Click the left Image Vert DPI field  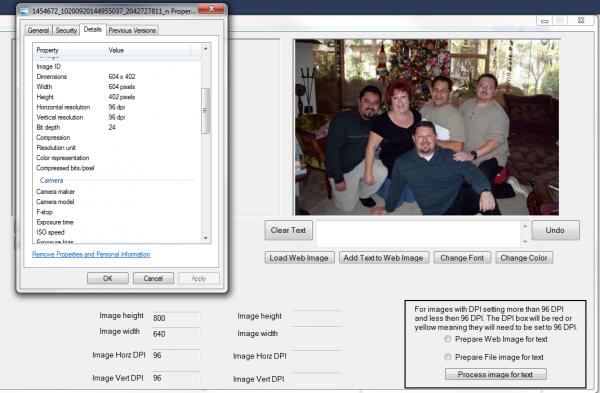point(176,377)
